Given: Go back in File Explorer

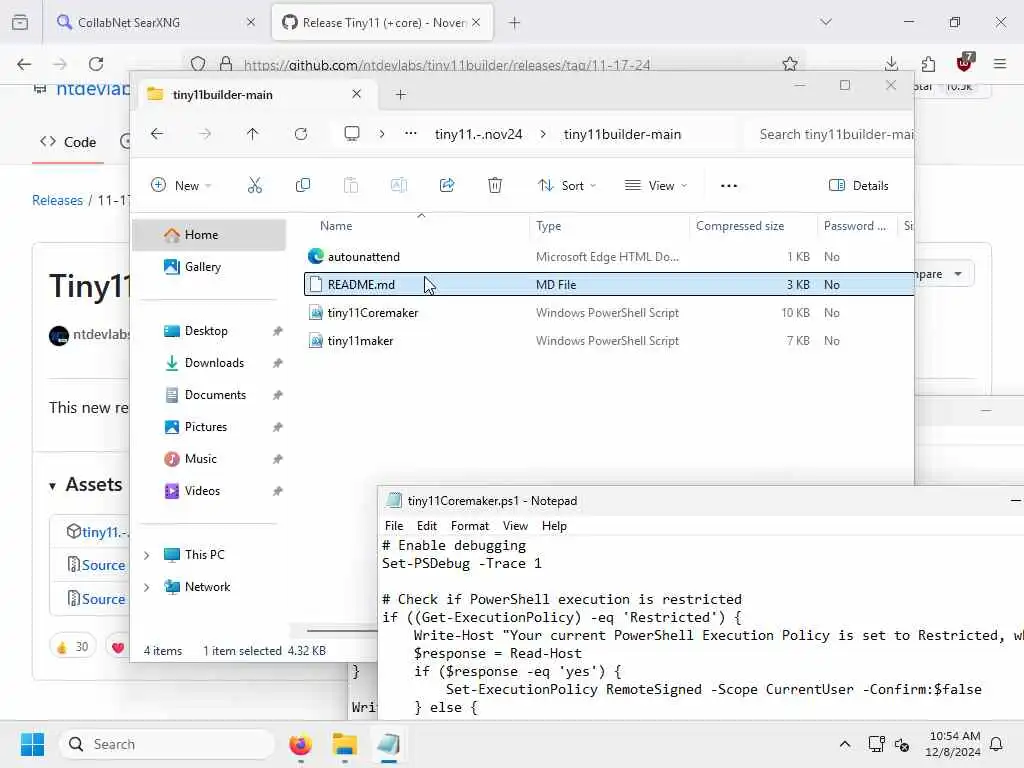Looking at the screenshot, I should coord(157,134).
